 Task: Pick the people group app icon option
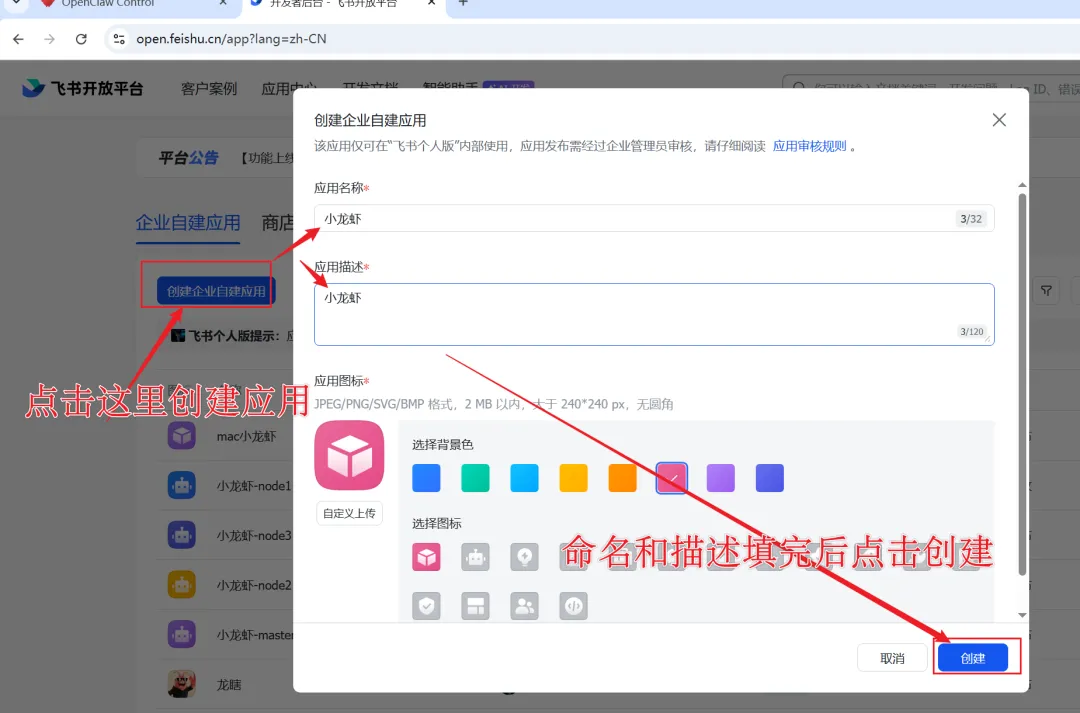point(524,606)
